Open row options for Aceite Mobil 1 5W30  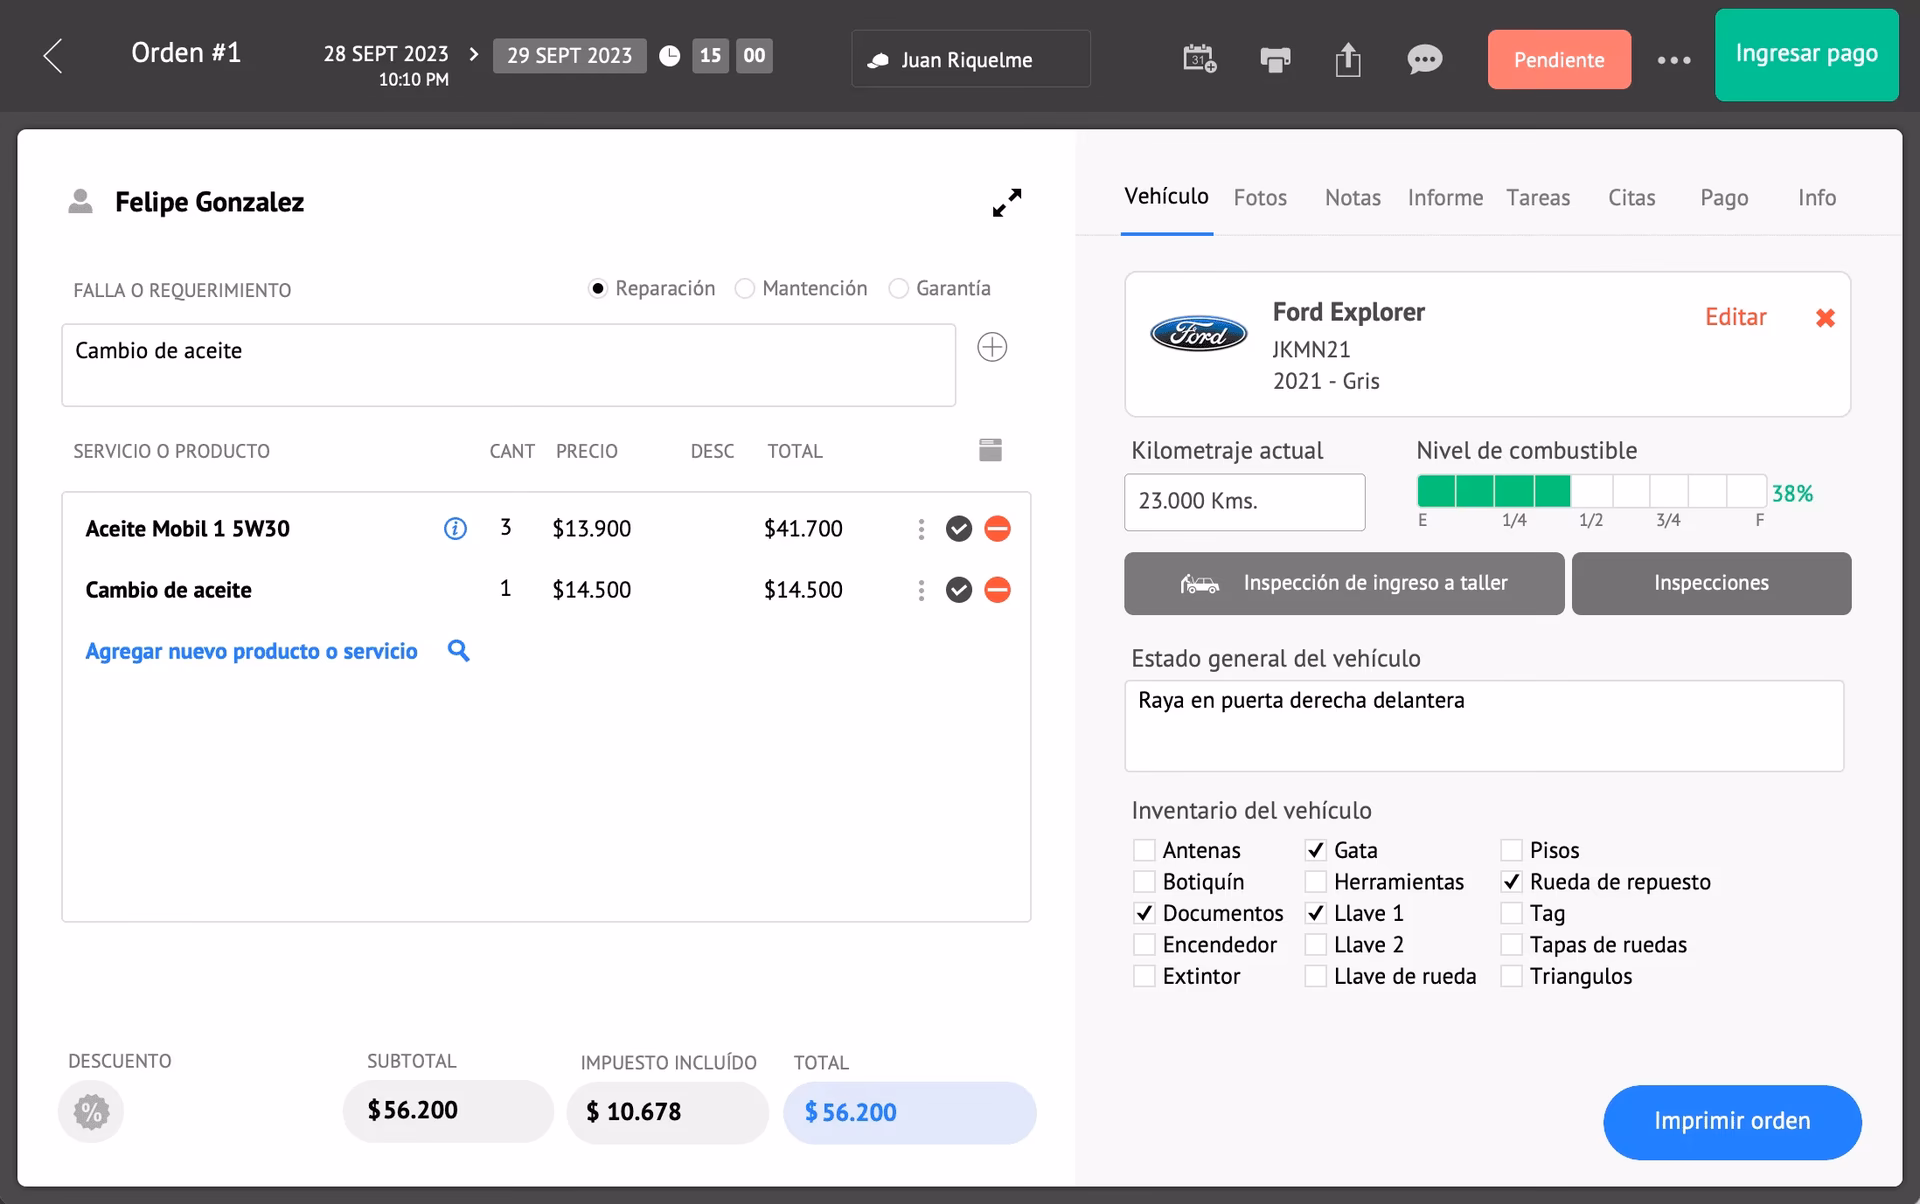click(x=921, y=529)
